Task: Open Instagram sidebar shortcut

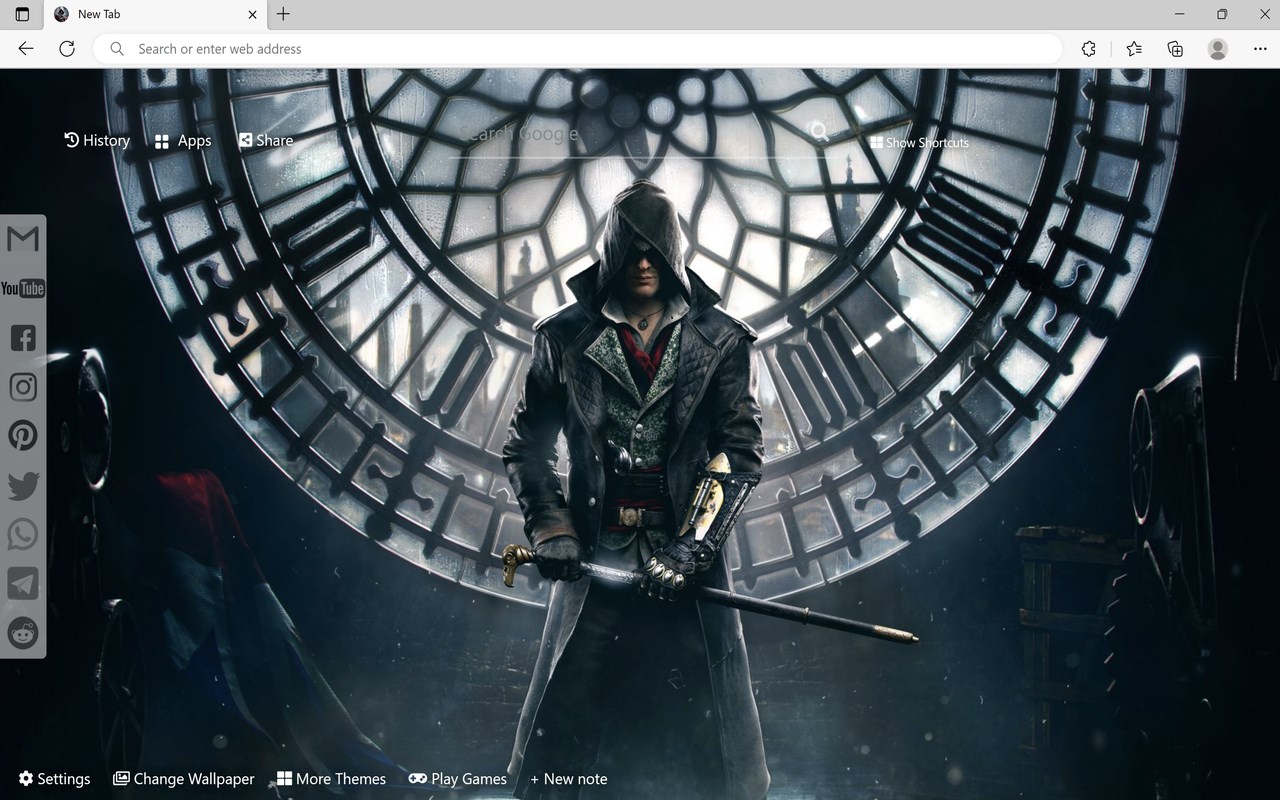Action: tap(23, 387)
